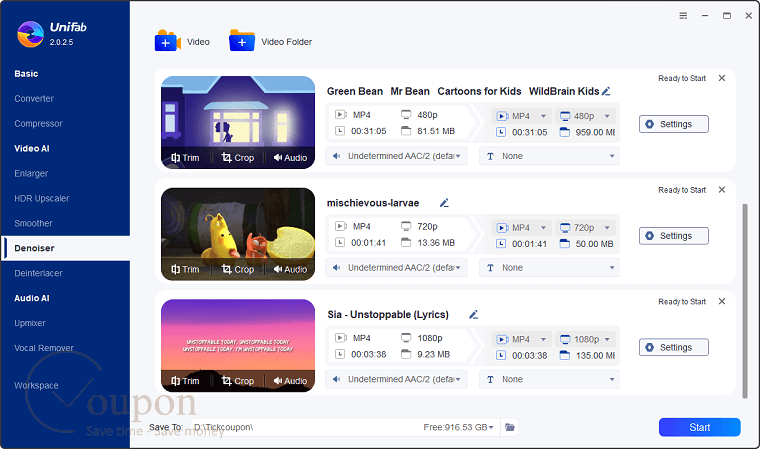Open output MP4 format dropdown for Green Bean
The height and width of the screenshot is (449, 760).
tap(522, 116)
